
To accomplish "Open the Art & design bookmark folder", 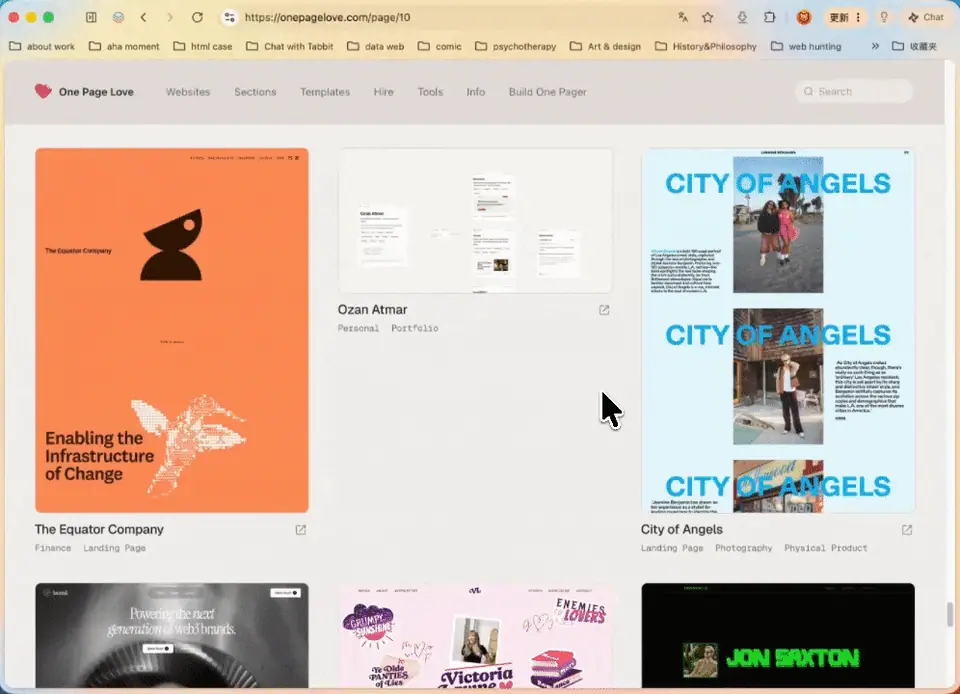I will click(606, 46).
